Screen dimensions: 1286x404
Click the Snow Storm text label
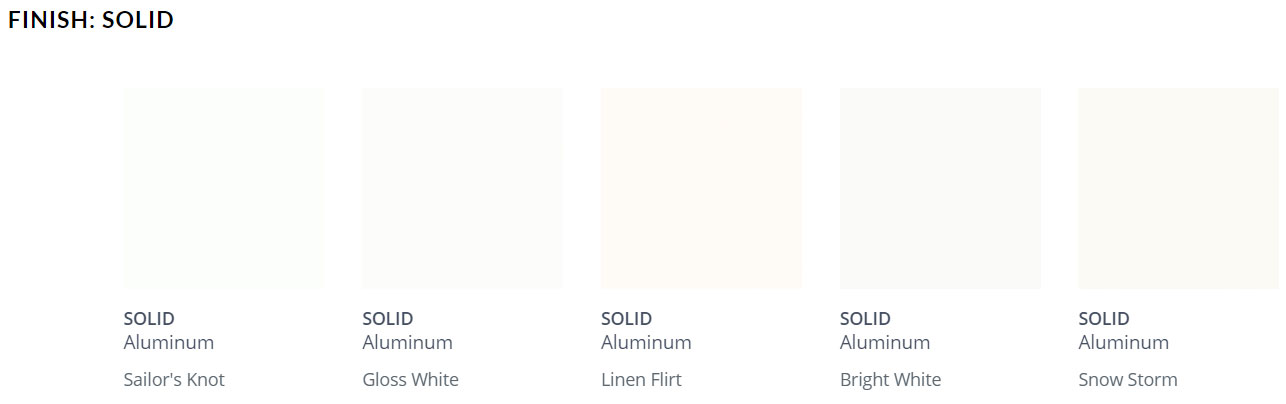[x=1128, y=380]
